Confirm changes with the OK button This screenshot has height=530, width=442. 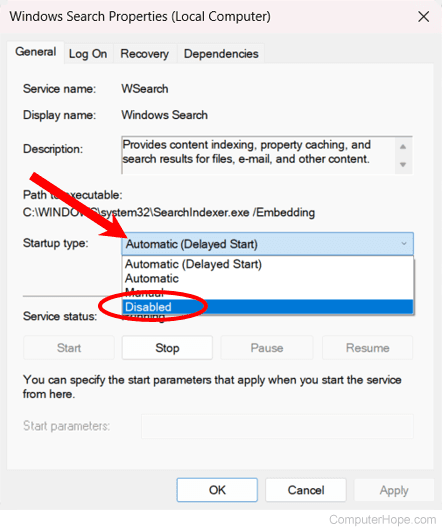point(217,490)
